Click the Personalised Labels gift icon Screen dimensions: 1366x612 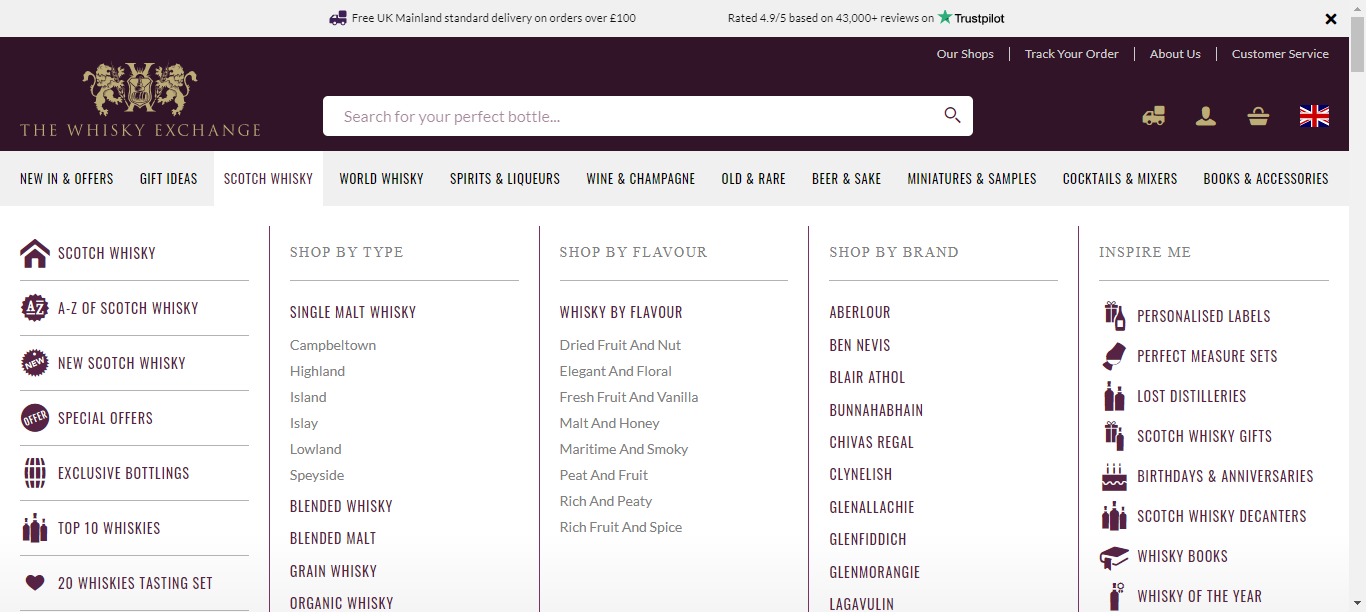(1114, 315)
